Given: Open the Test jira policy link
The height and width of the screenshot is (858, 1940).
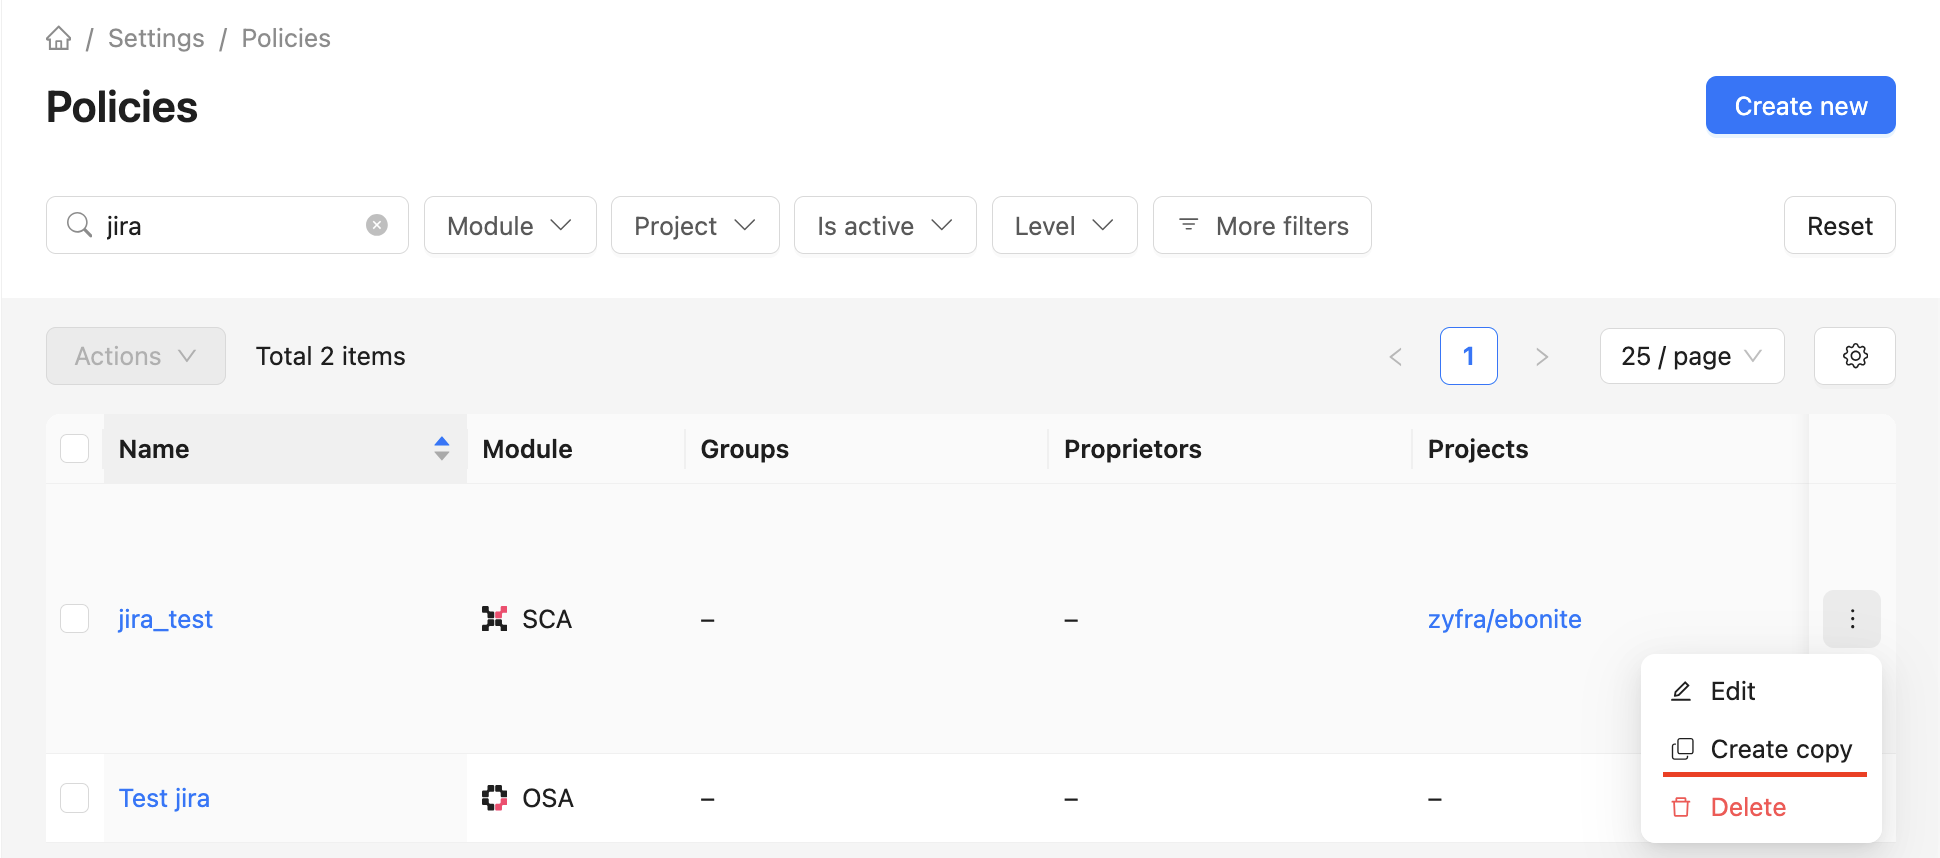Looking at the screenshot, I should [x=164, y=798].
